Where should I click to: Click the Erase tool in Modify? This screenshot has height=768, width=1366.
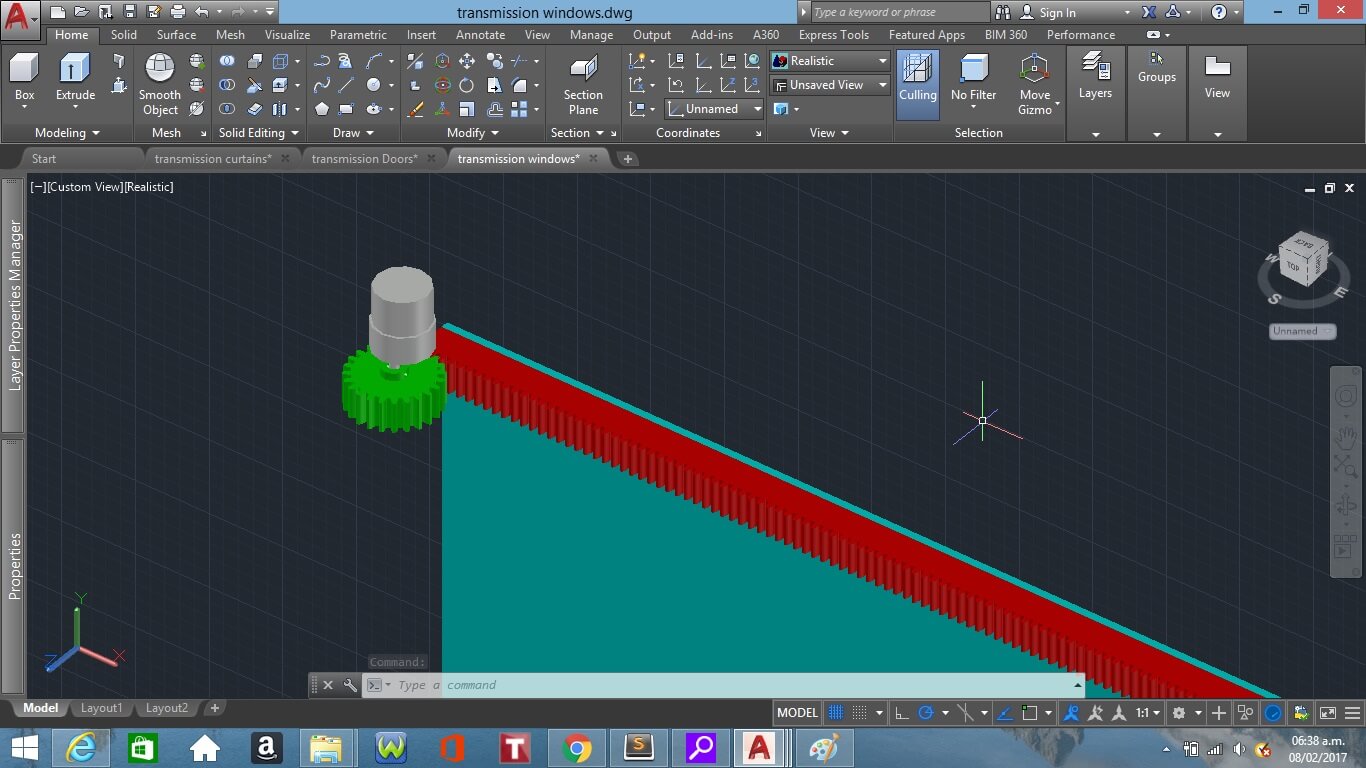[x=416, y=109]
